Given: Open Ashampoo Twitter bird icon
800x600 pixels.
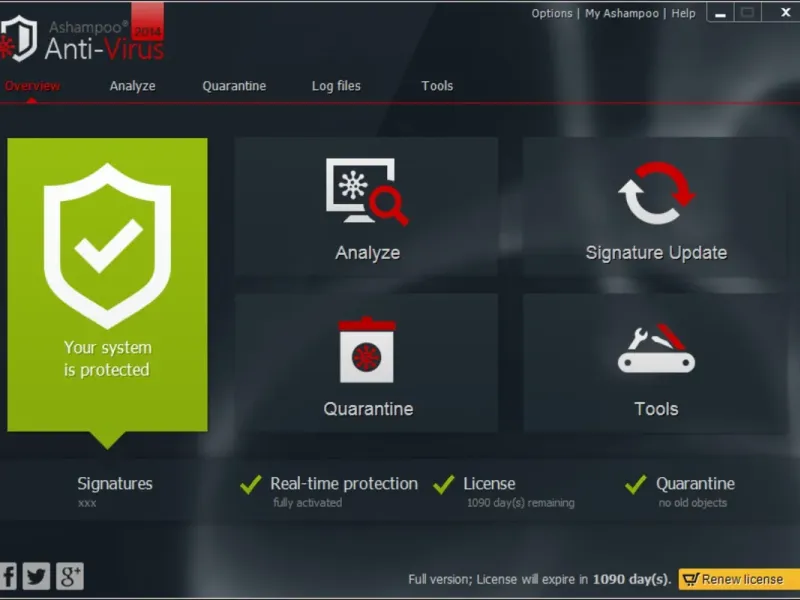Looking at the screenshot, I should pyautogui.click(x=36, y=576).
